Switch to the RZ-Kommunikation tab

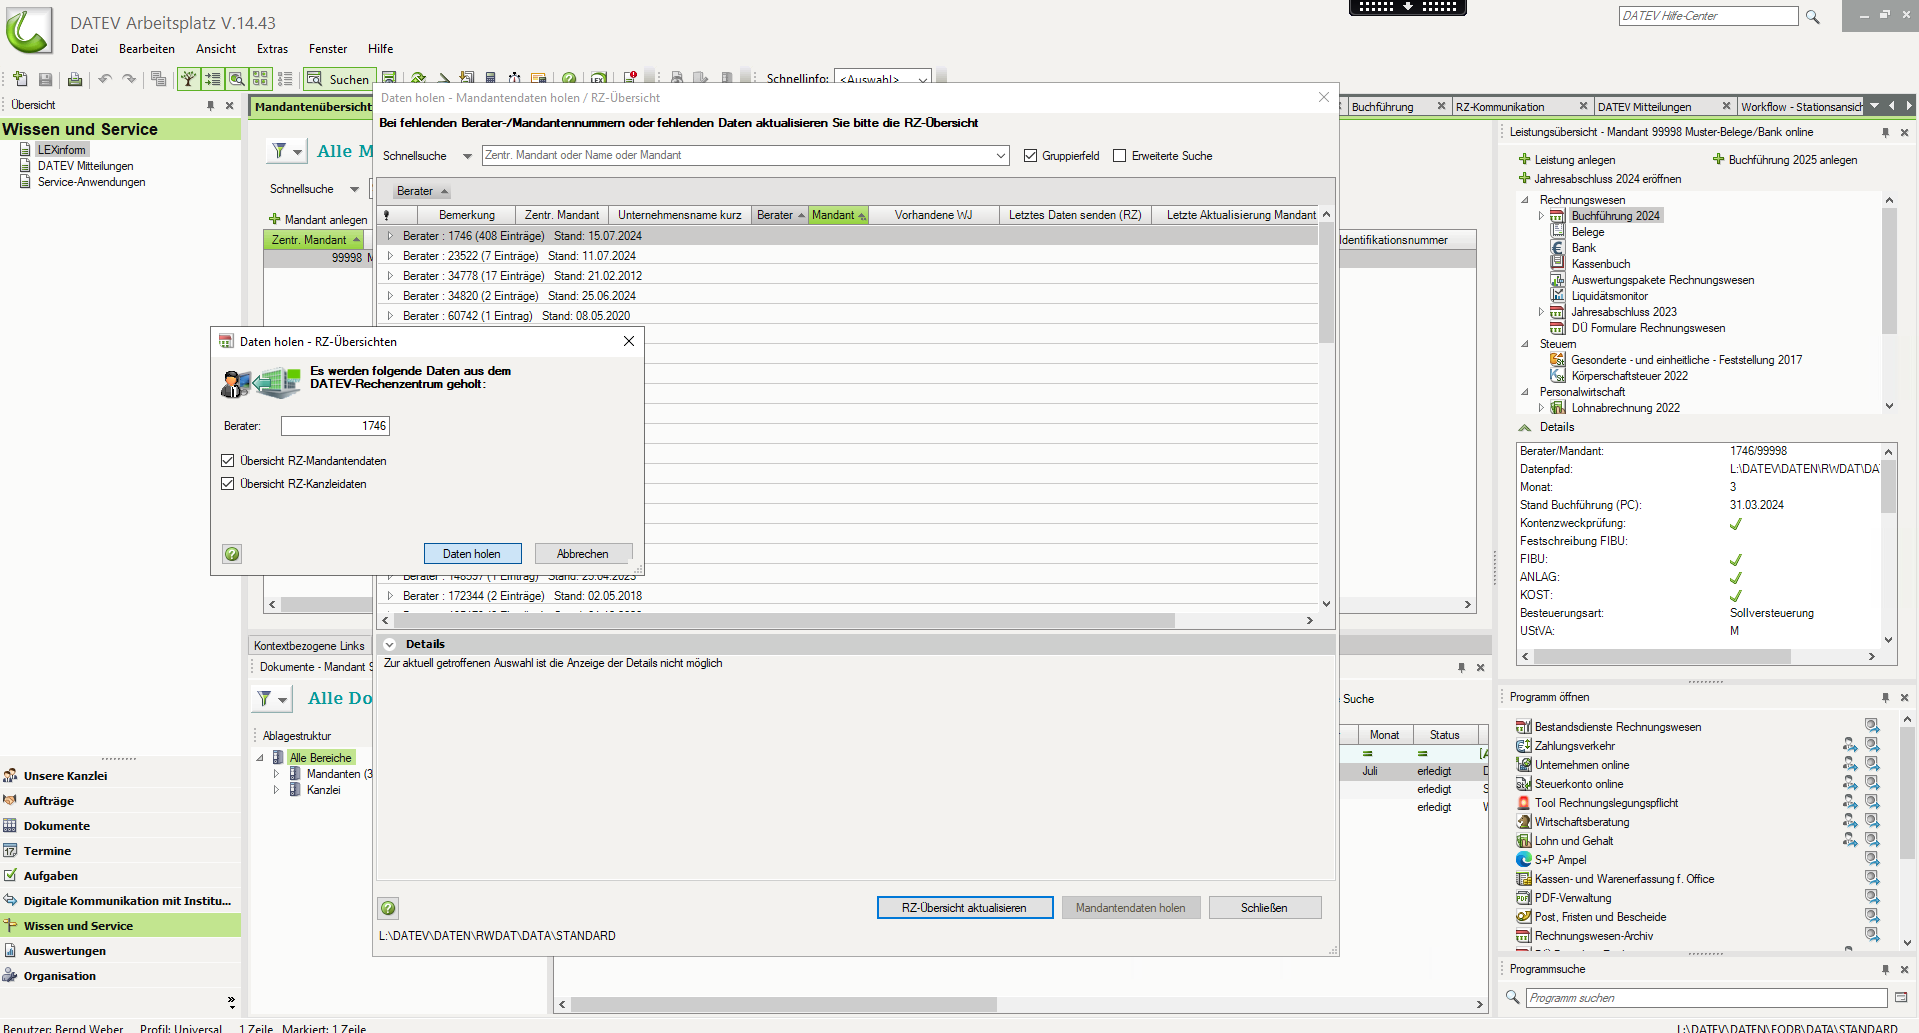1500,107
